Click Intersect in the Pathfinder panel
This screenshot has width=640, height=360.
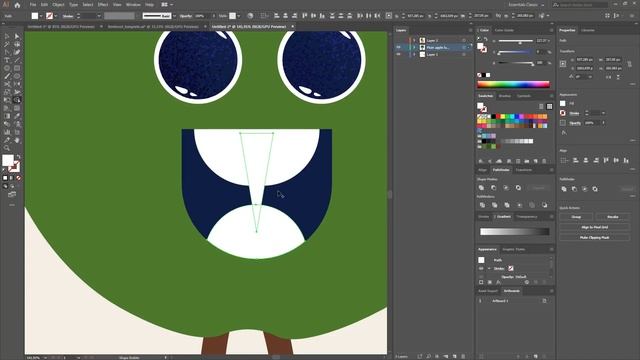[506, 188]
